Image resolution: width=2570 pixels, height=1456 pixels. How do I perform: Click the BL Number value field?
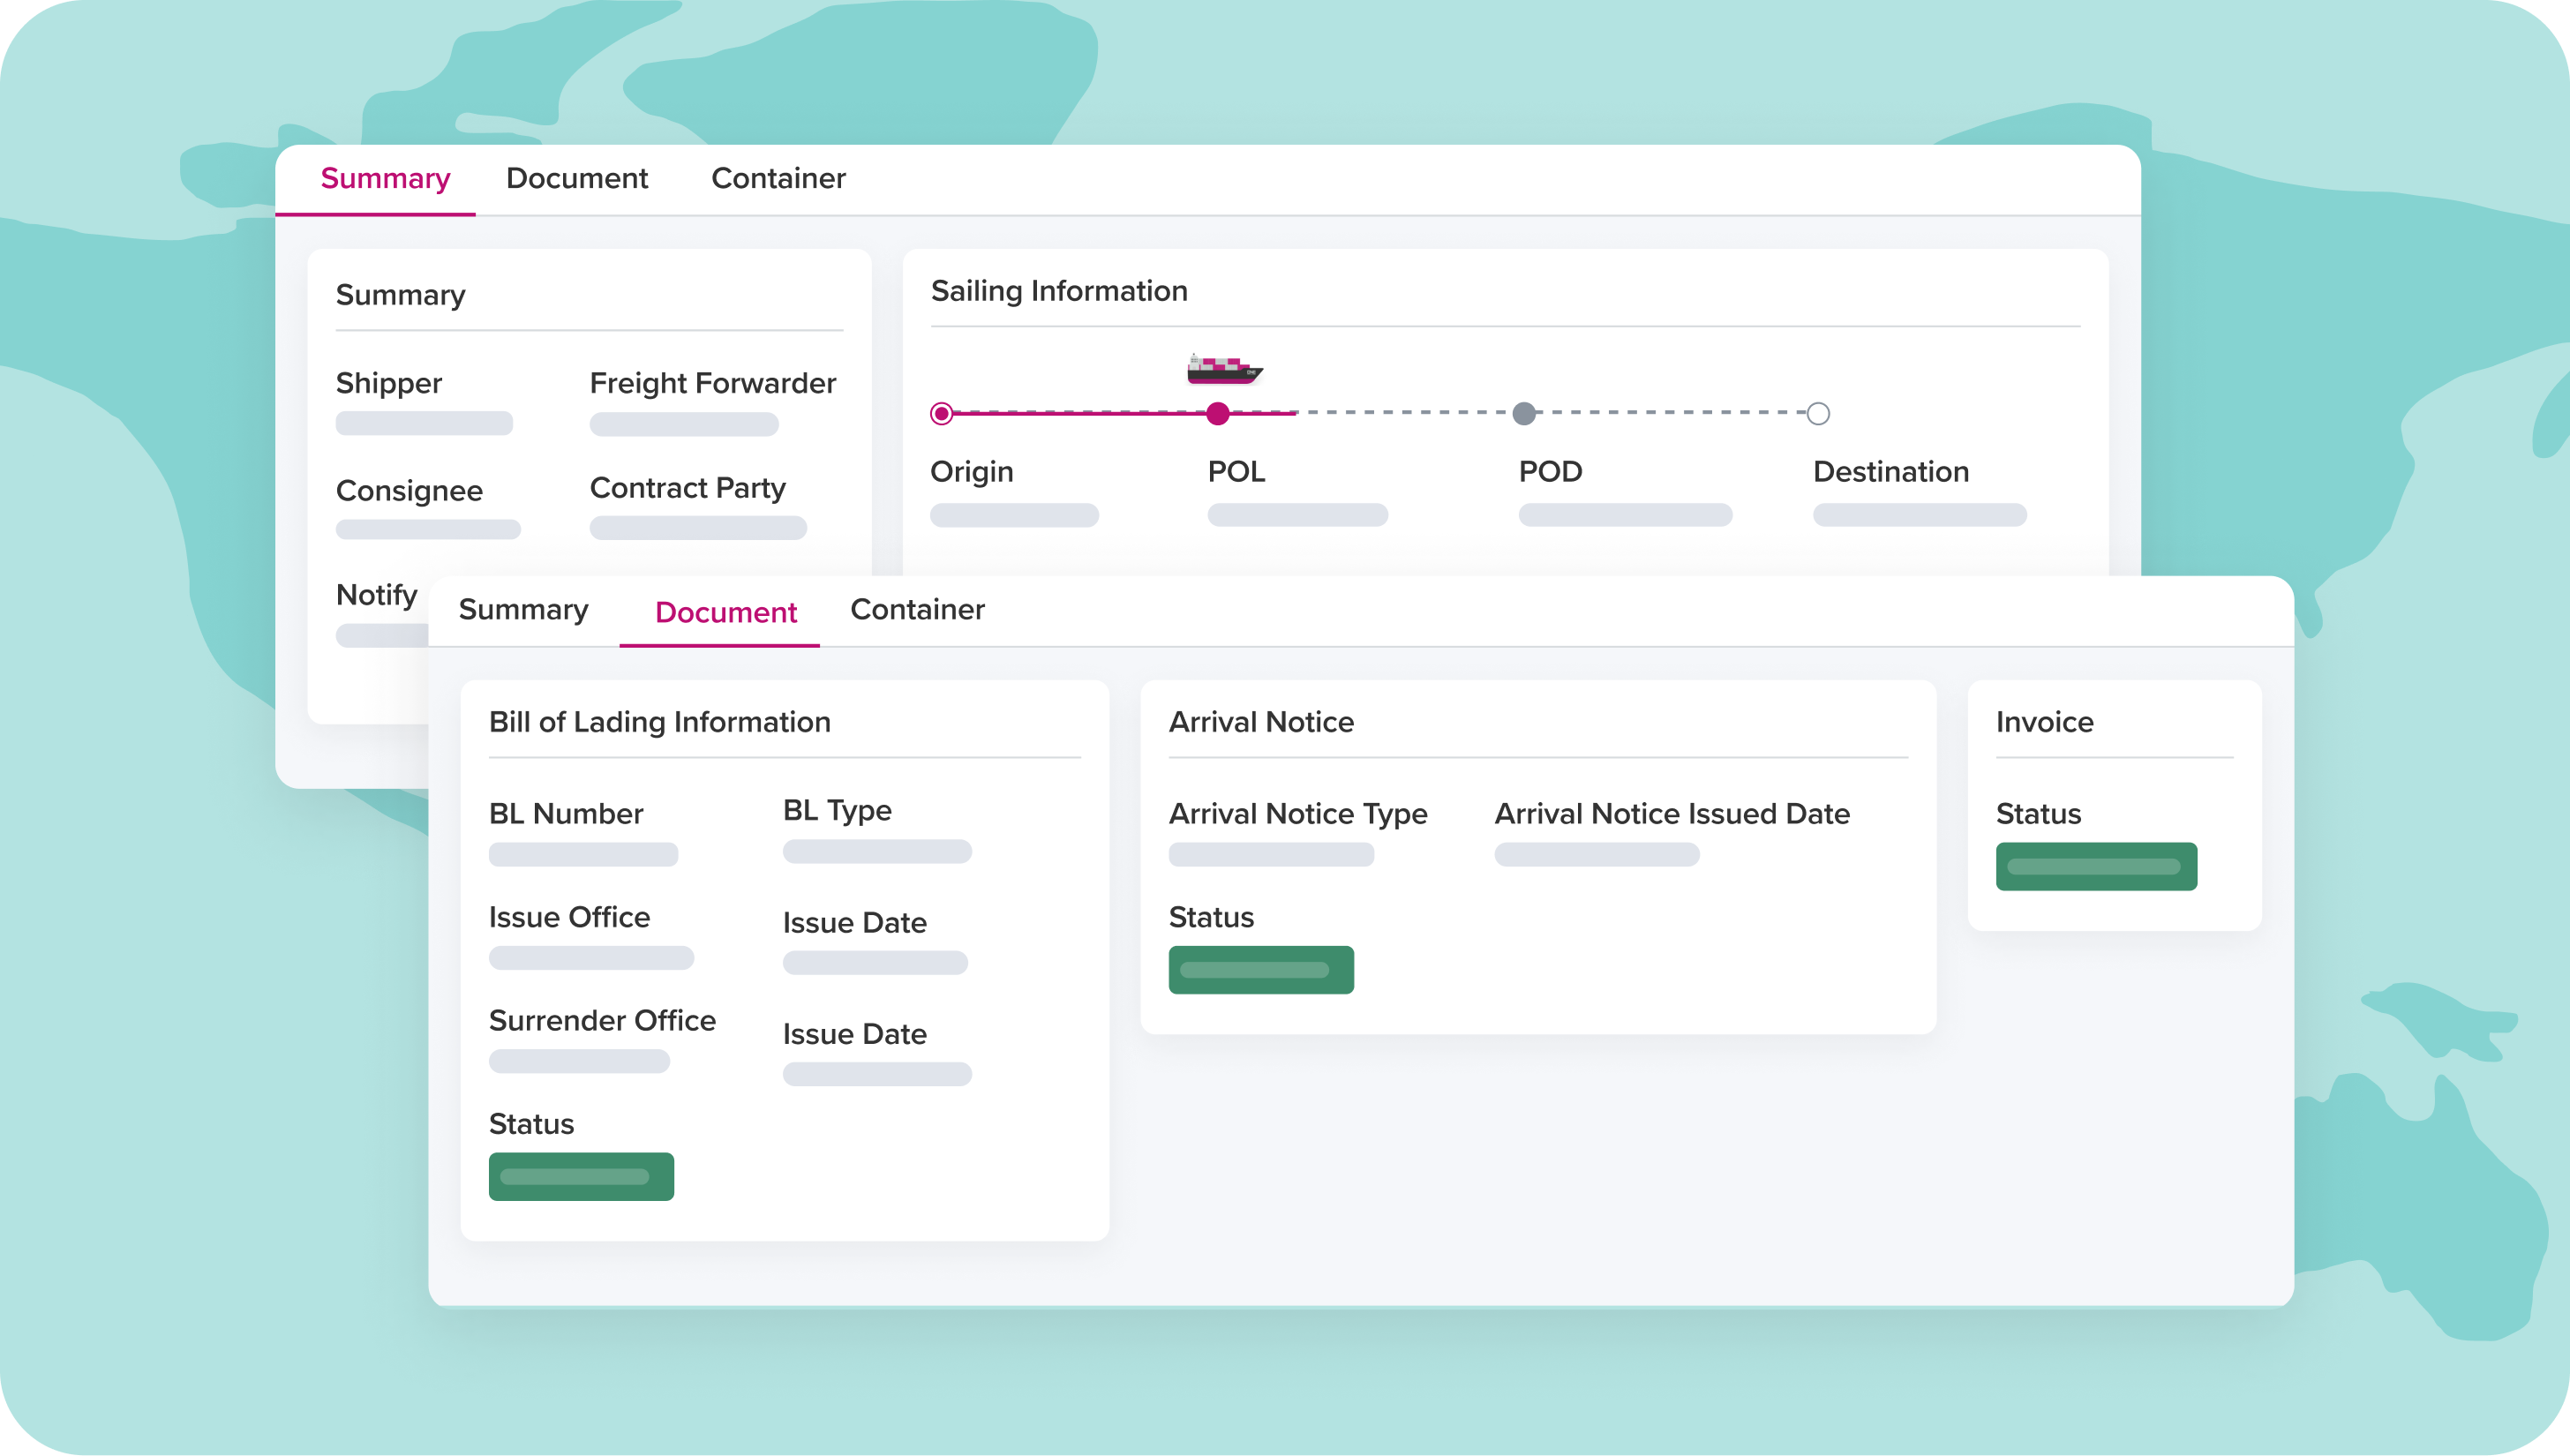click(583, 854)
